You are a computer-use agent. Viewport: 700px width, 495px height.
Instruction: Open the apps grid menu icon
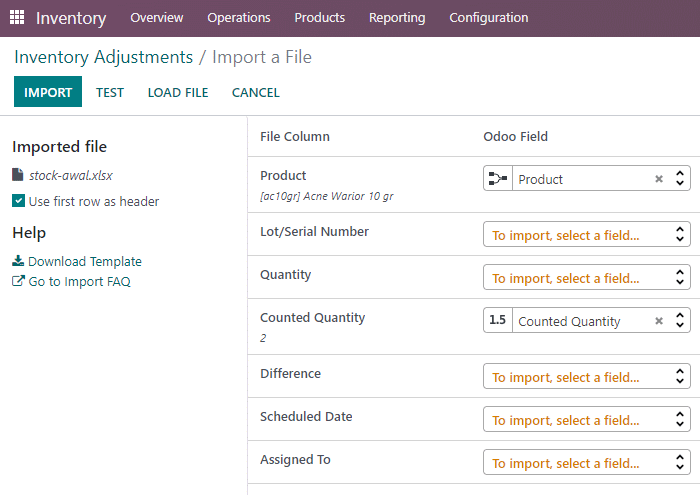(17, 17)
